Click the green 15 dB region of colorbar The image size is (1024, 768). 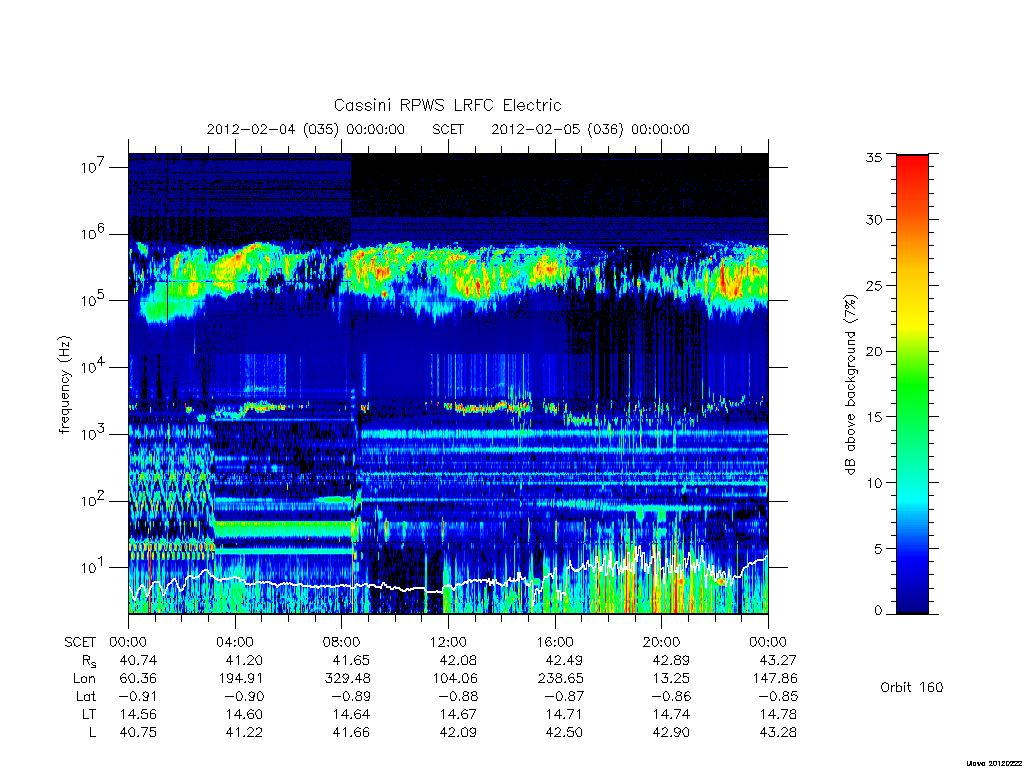point(912,416)
